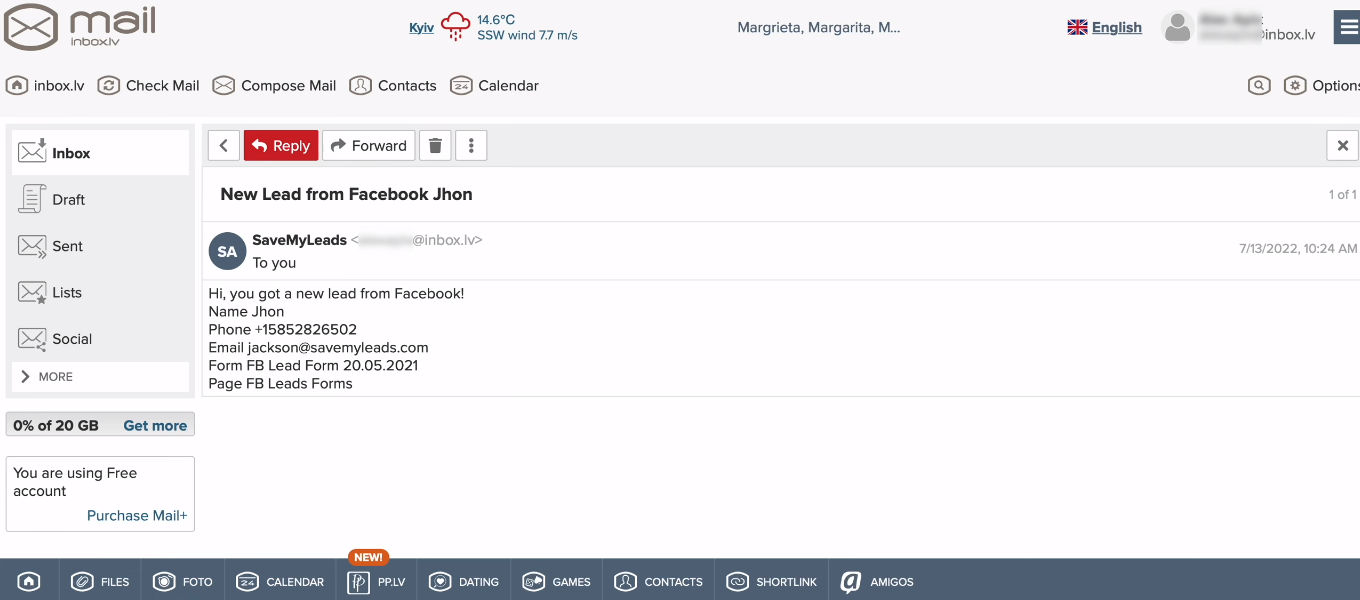Click the email jackson@savemyleads.com
Screen dimensions: 1360x600
pyautogui.click(x=338, y=348)
